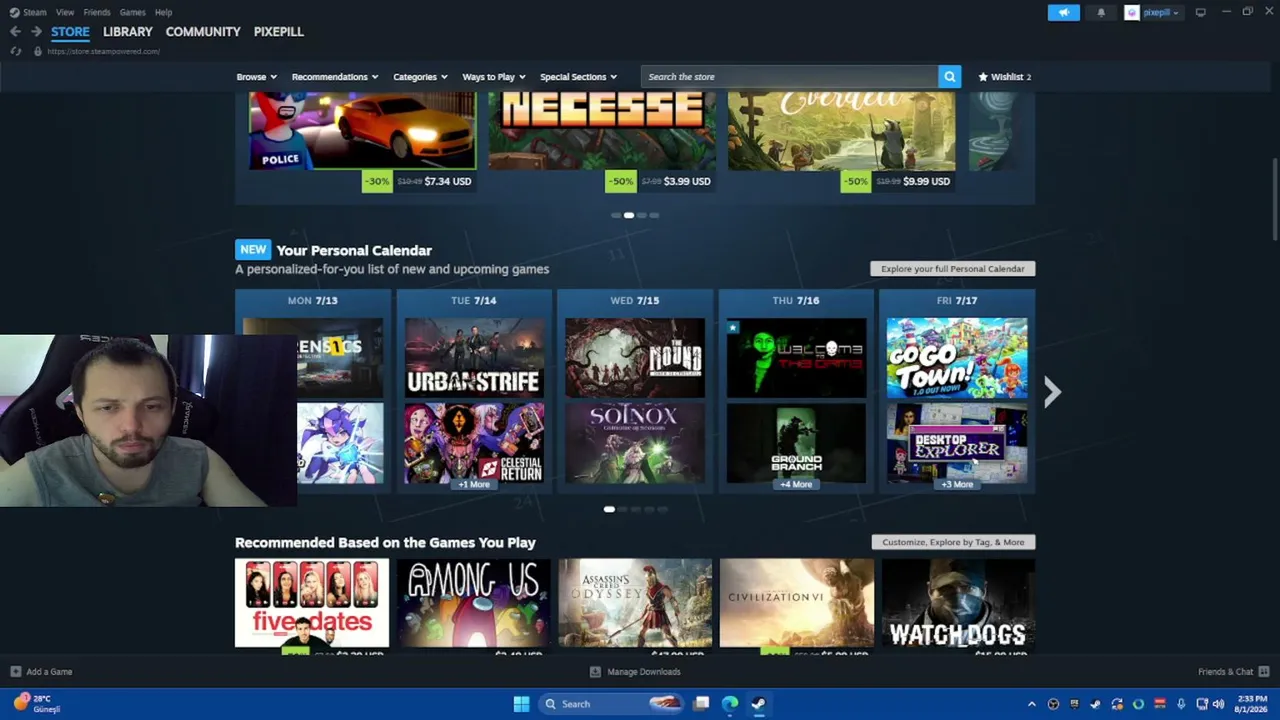Open the View menu
Screen dimensions: 1280x720
[65, 12]
